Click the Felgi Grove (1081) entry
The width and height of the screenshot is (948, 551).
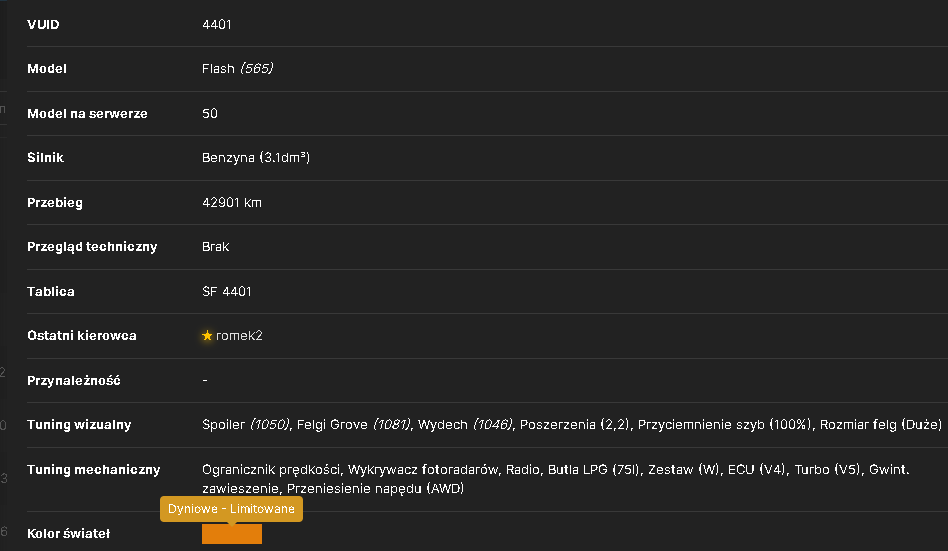pyautogui.click(x=354, y=425)
